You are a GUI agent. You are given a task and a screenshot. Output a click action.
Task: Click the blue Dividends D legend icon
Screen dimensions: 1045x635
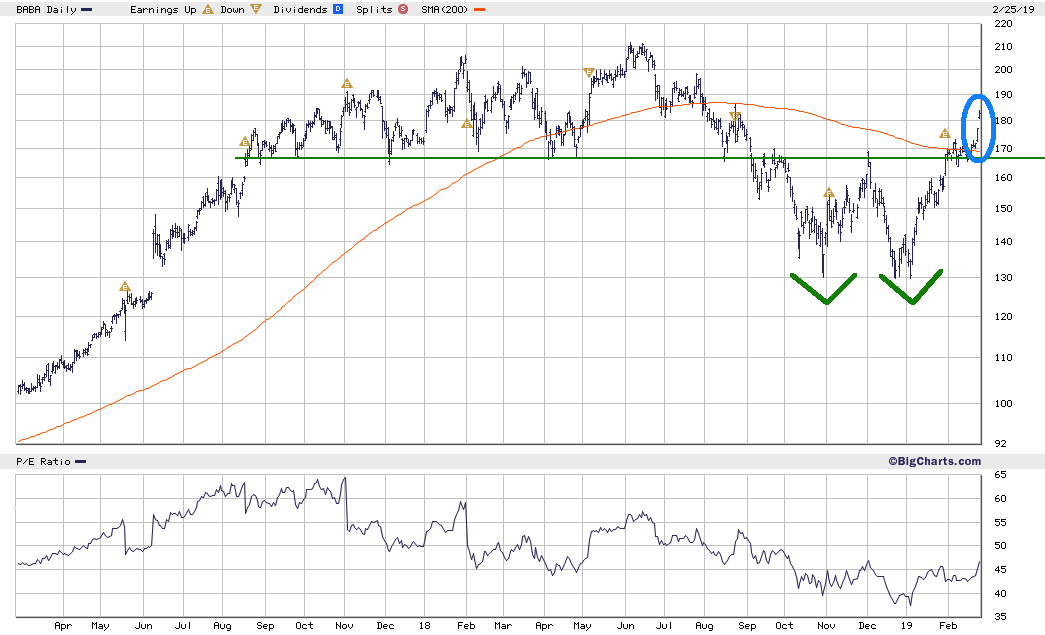click(338, 9)
